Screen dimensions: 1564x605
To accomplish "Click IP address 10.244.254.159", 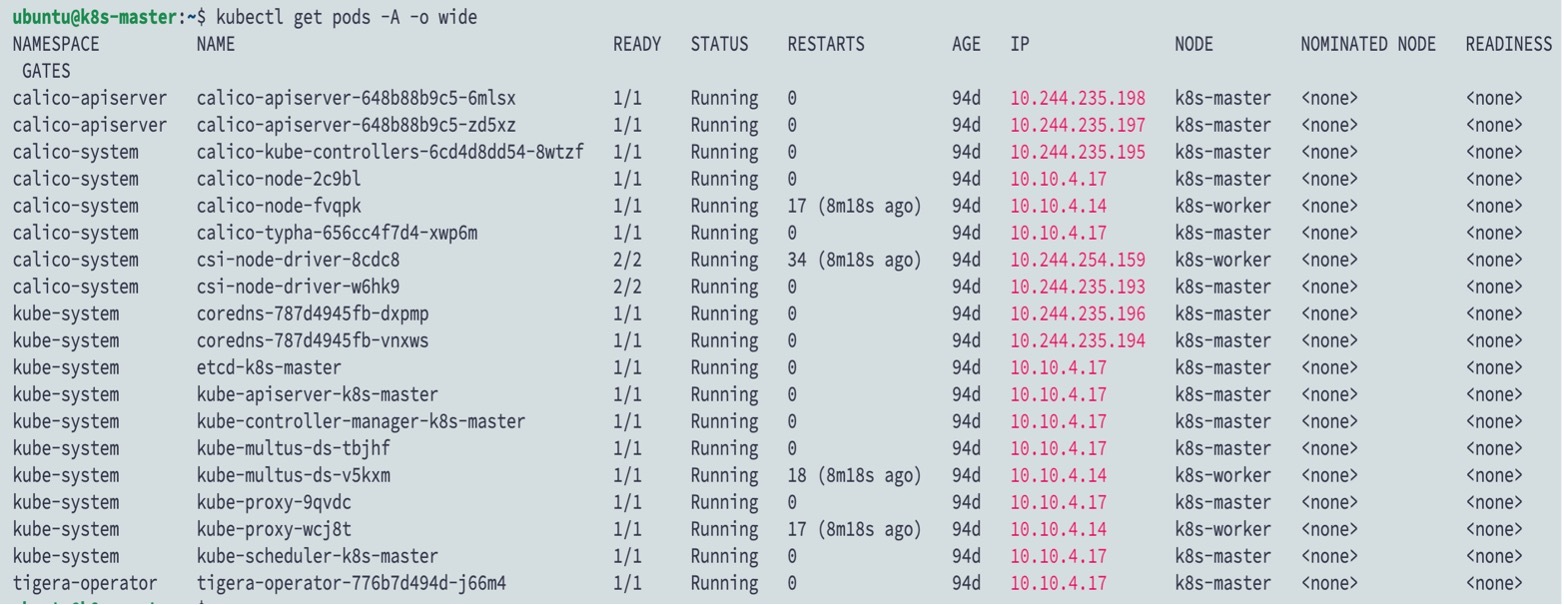I will tap(1078, 260).
